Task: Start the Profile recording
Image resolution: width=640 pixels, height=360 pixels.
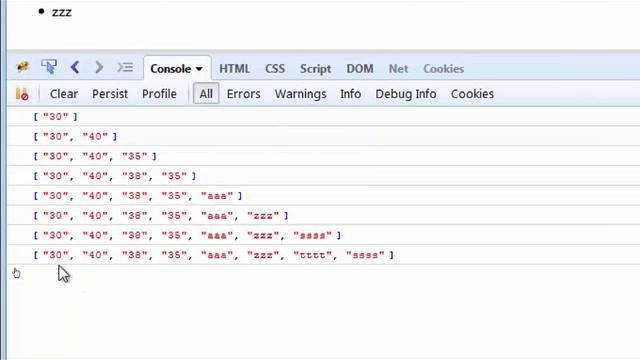Action: pyautogui.click(x=159, y=94)
